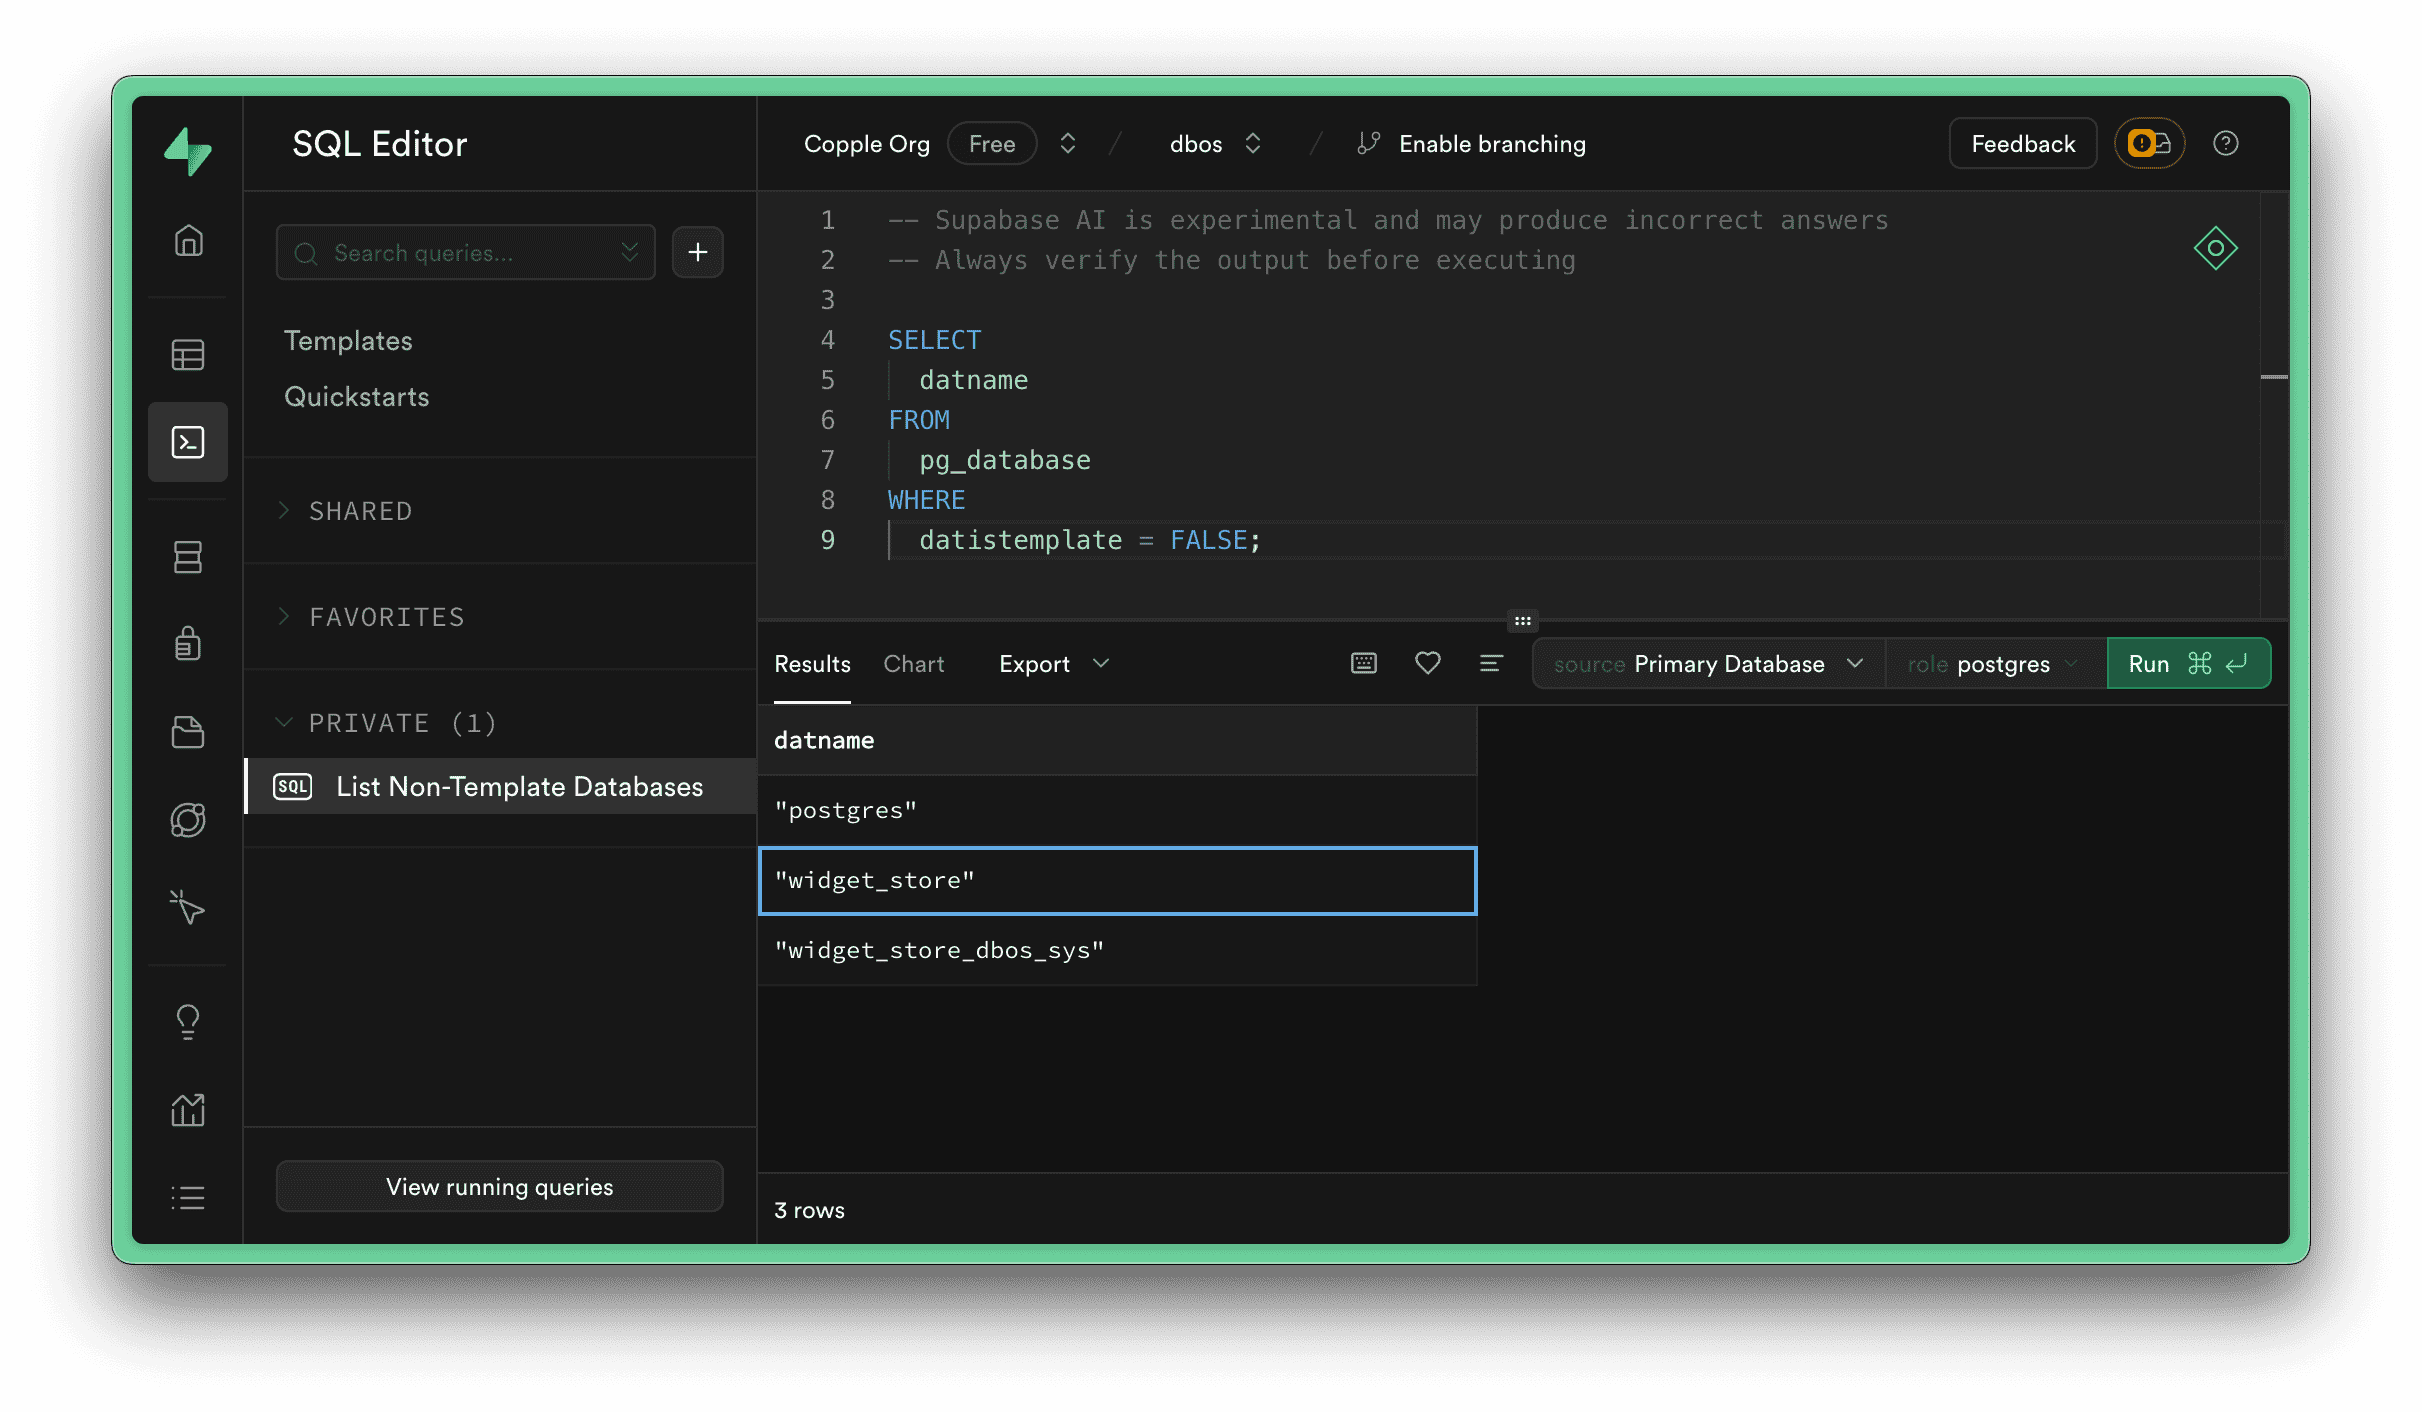Open the Database sidebar icon
The width and height of the screenshot is (2422, 1412).
pos(188,557)
